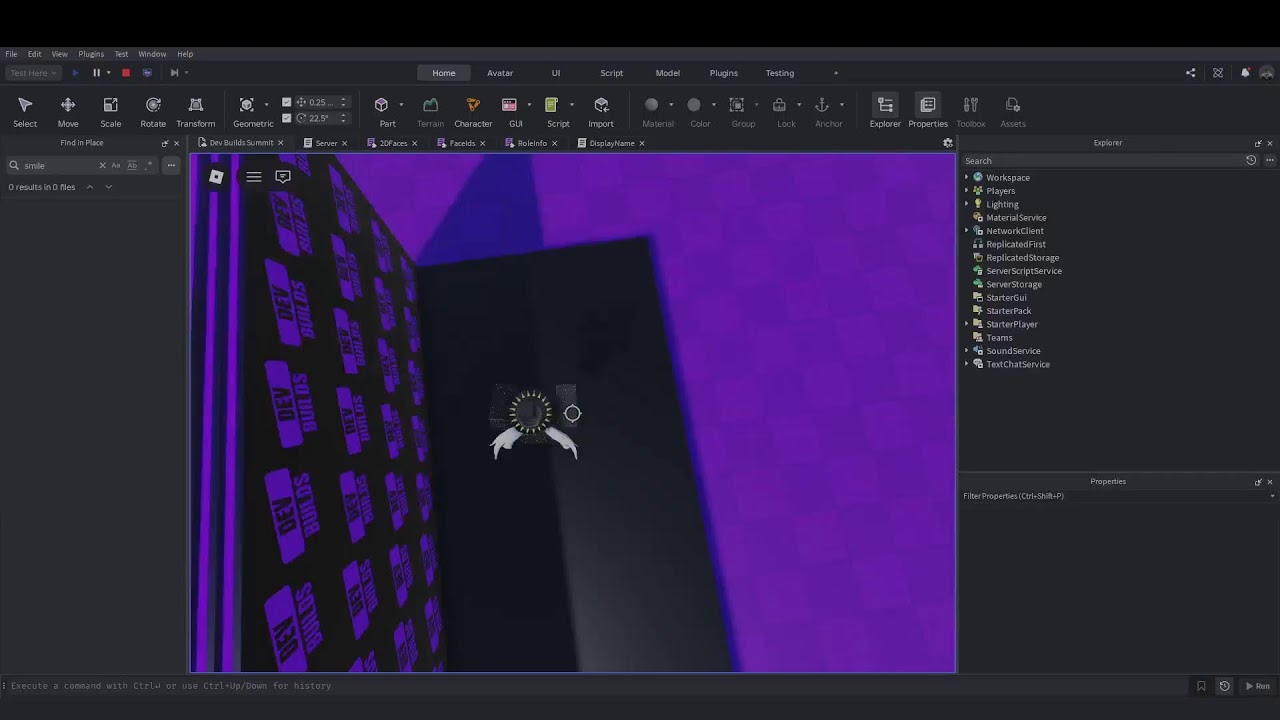The height and width of the screenshot is (720, 1280).
Task: Activate the Transform tool
Action: [196, 111]
